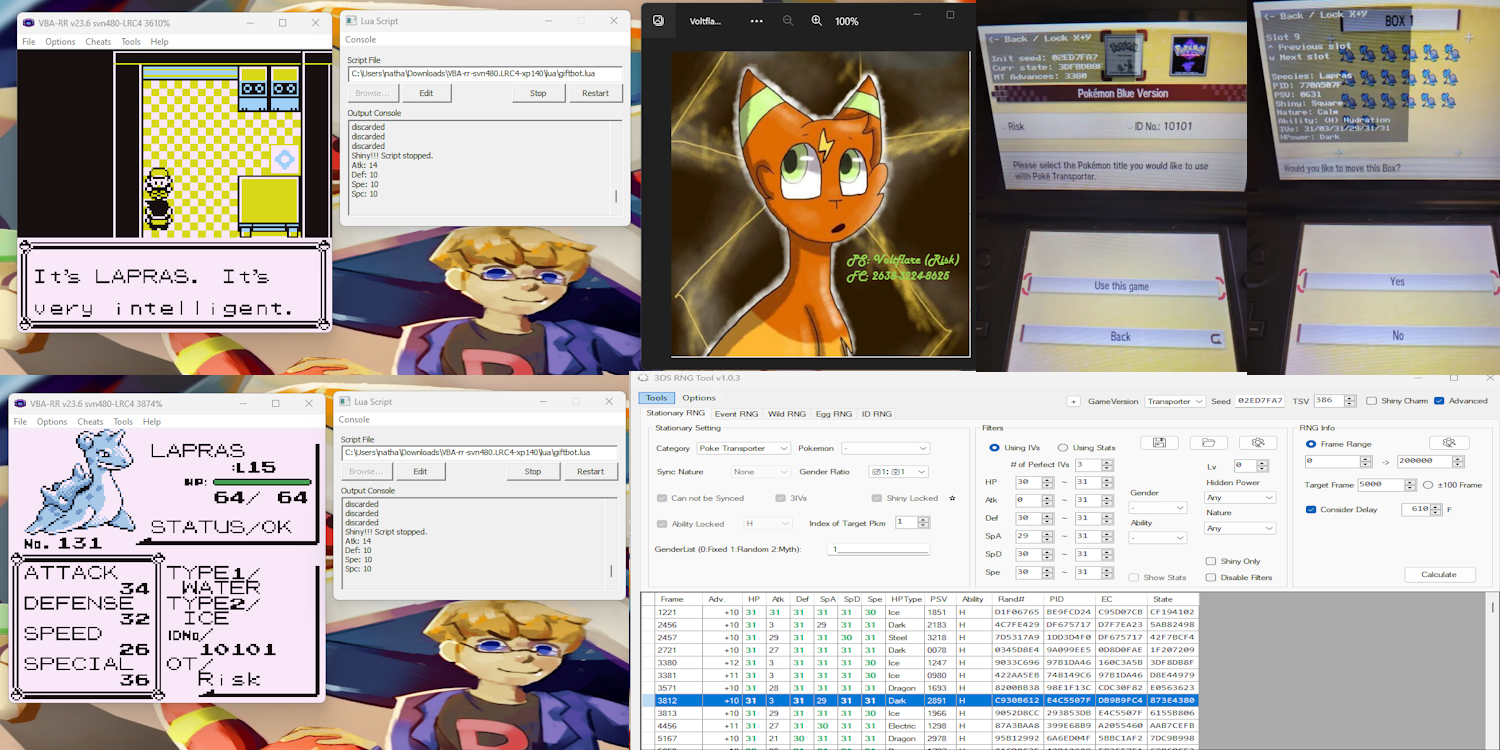This screenshot has width=1500, height=750.
Task: Switch to the Event RNG tab
Action: point(737,413)
